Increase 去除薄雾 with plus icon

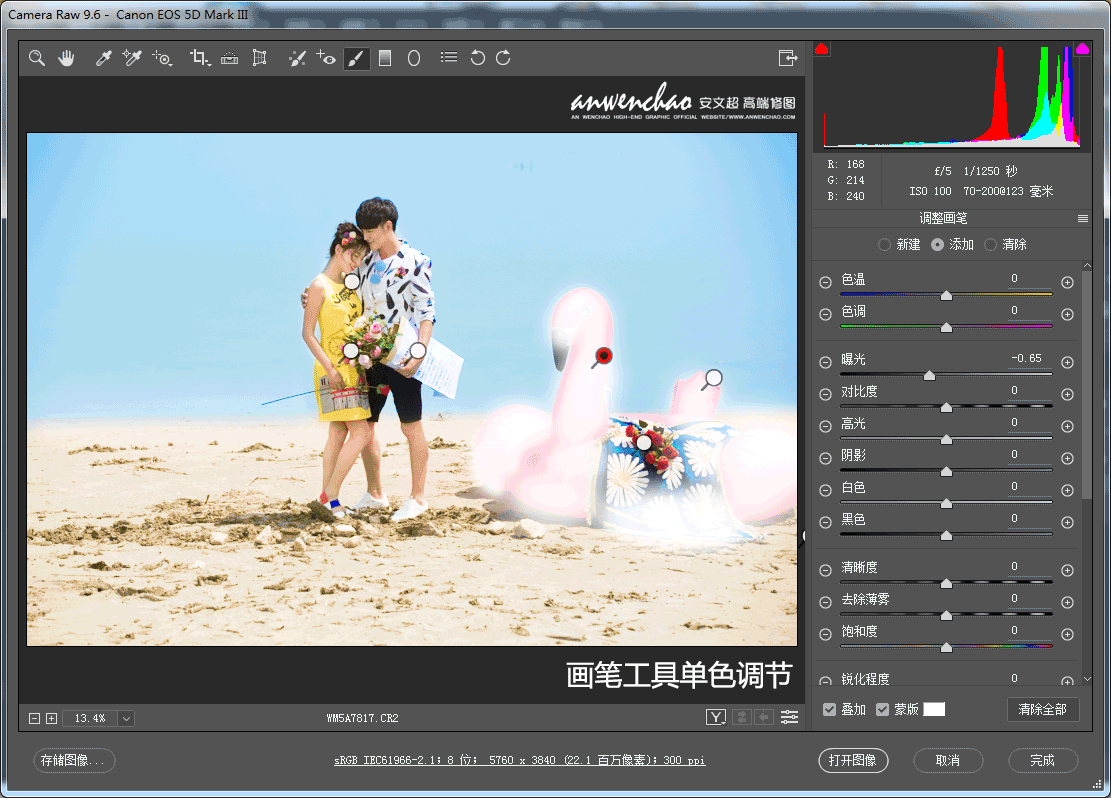pos(1067,602)
